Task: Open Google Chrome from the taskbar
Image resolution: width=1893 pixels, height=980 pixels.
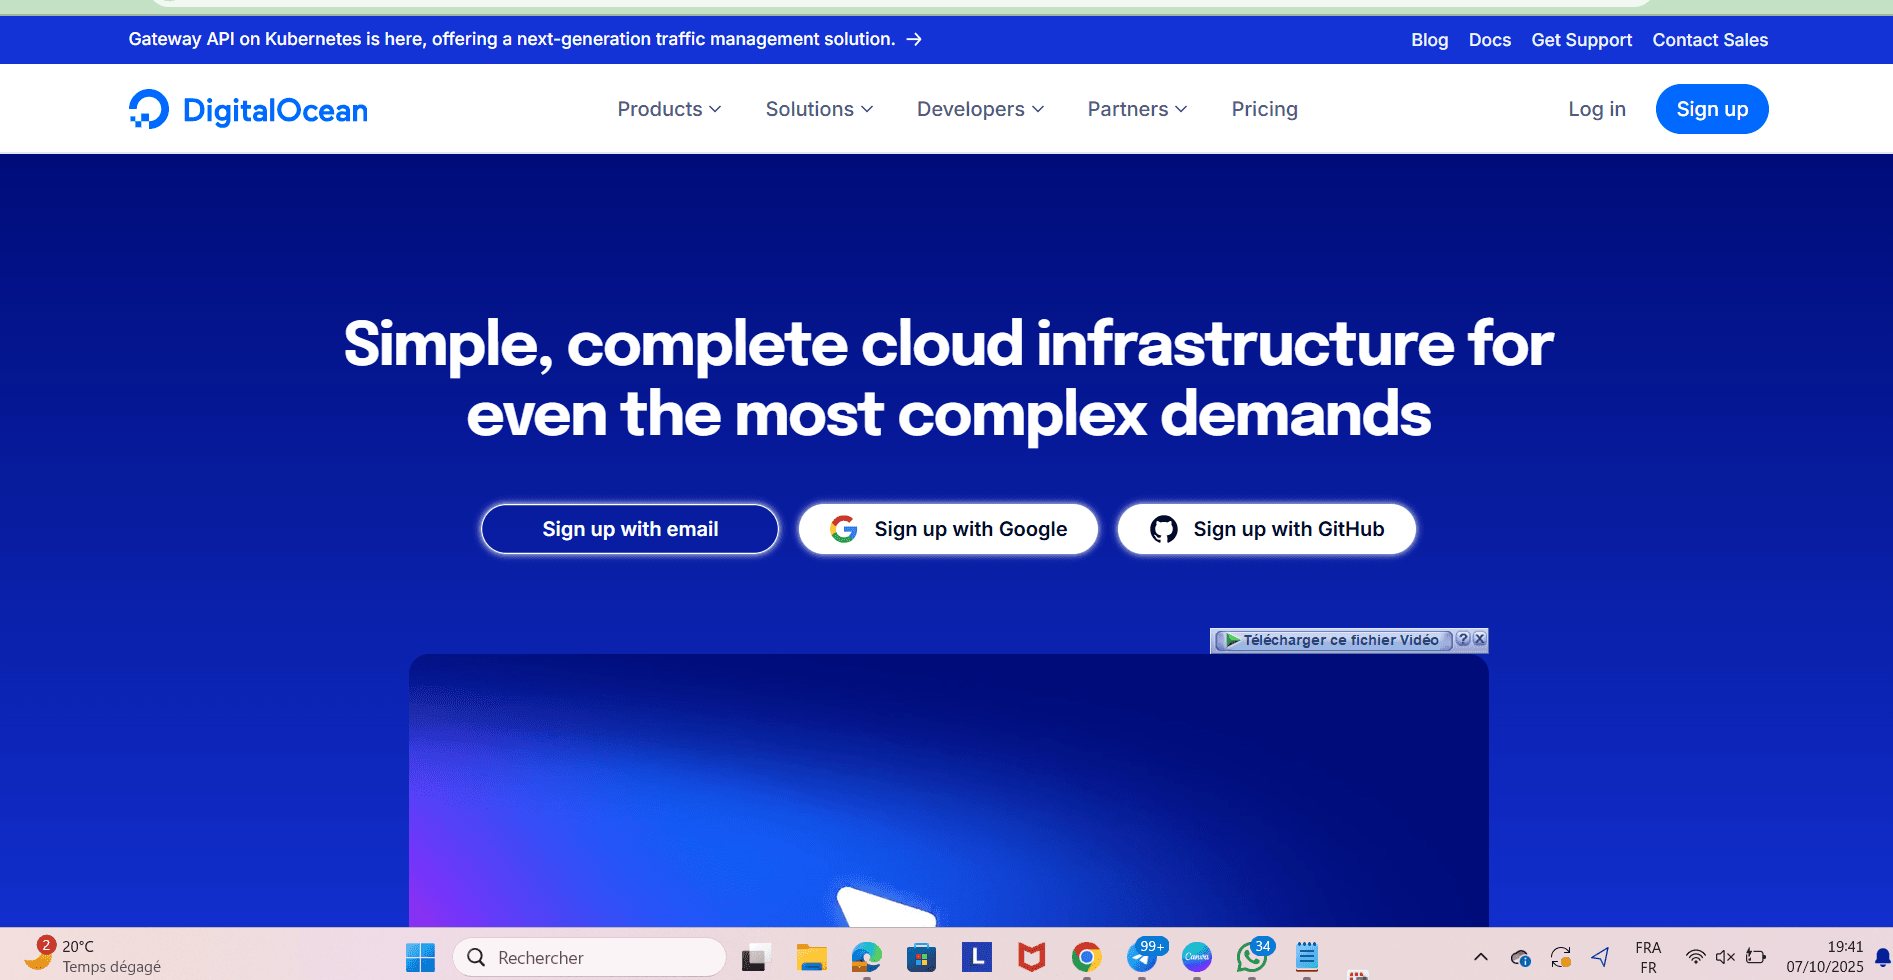Action: coord(1086,957)
